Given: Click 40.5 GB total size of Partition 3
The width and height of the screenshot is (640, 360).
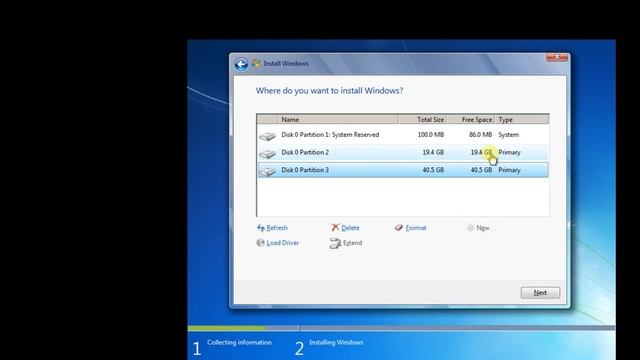Looking at the screenshot, I should tap(433, 170).
